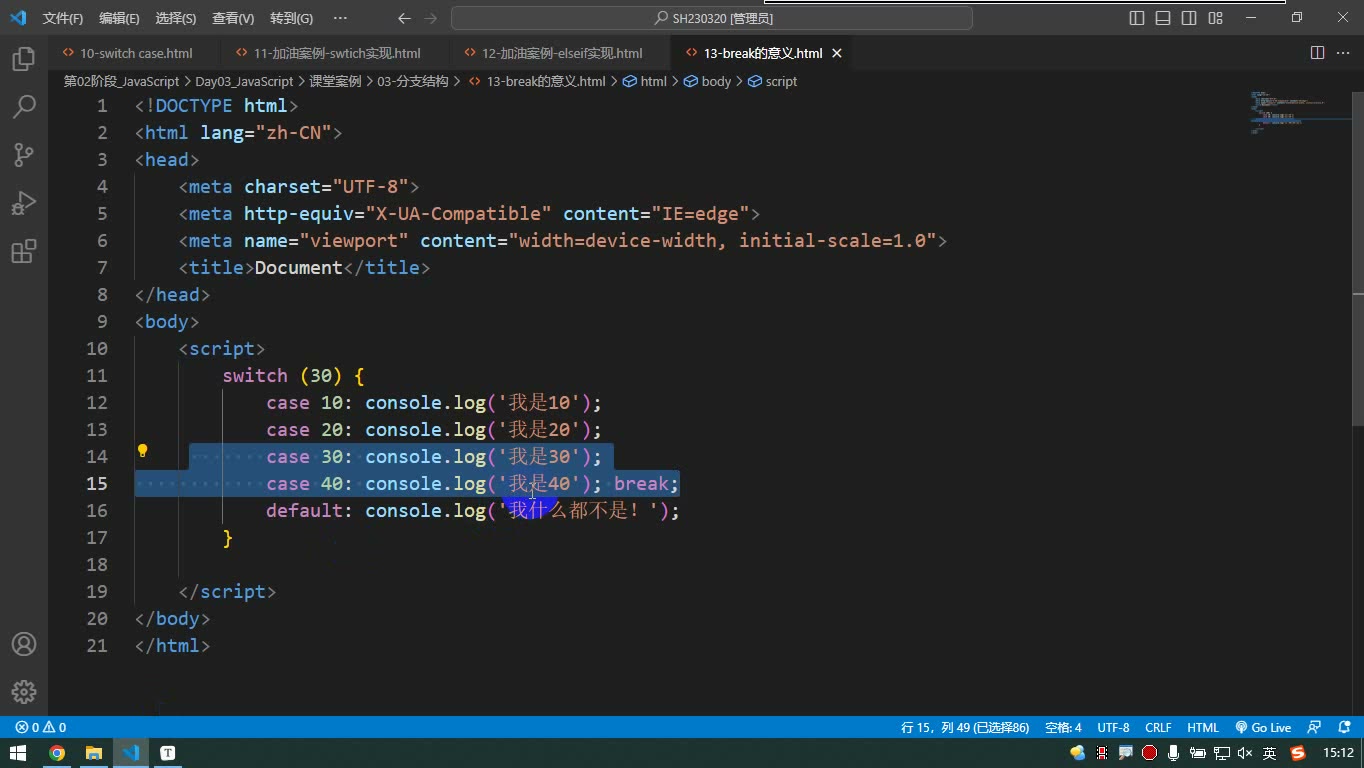
Task: Open the Explorer view in activity bar
Action: [24, 59]
